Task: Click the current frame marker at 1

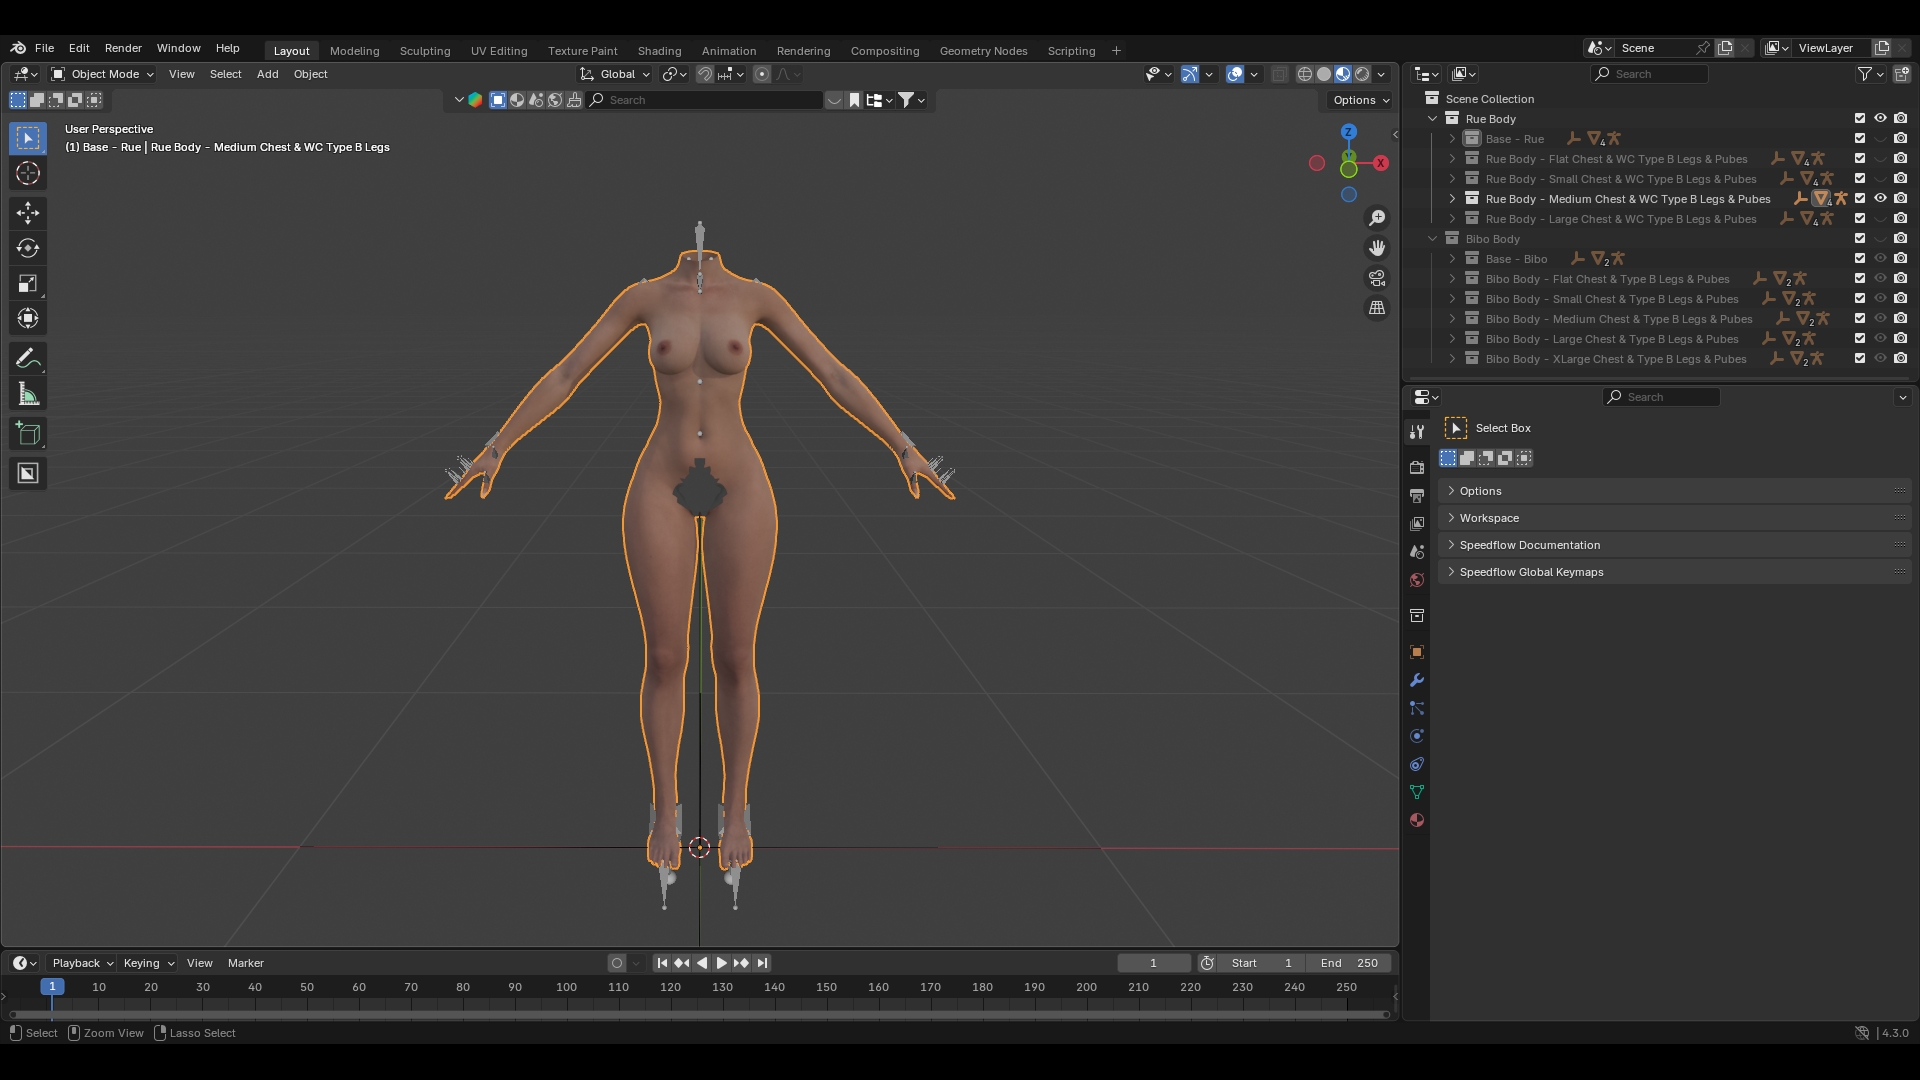Action: [x=52, y=987]
